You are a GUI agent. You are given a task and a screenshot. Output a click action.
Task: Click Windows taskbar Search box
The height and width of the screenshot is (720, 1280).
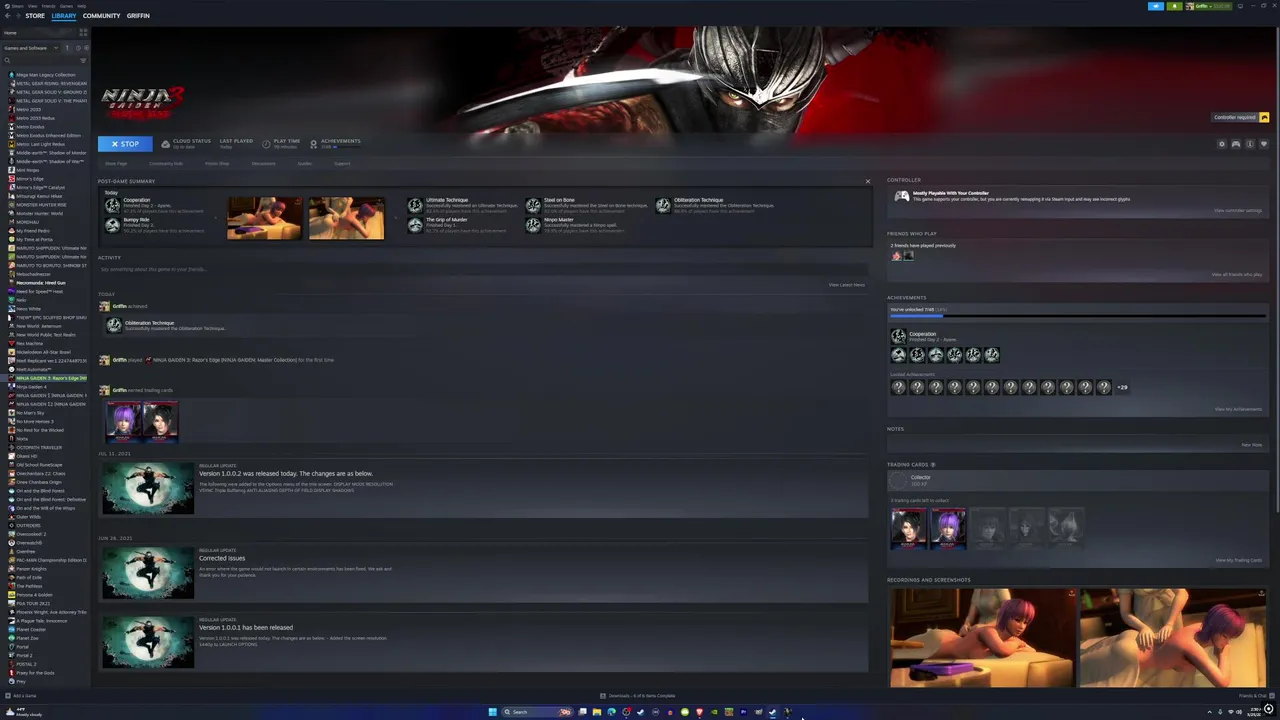tap(537, 712)
